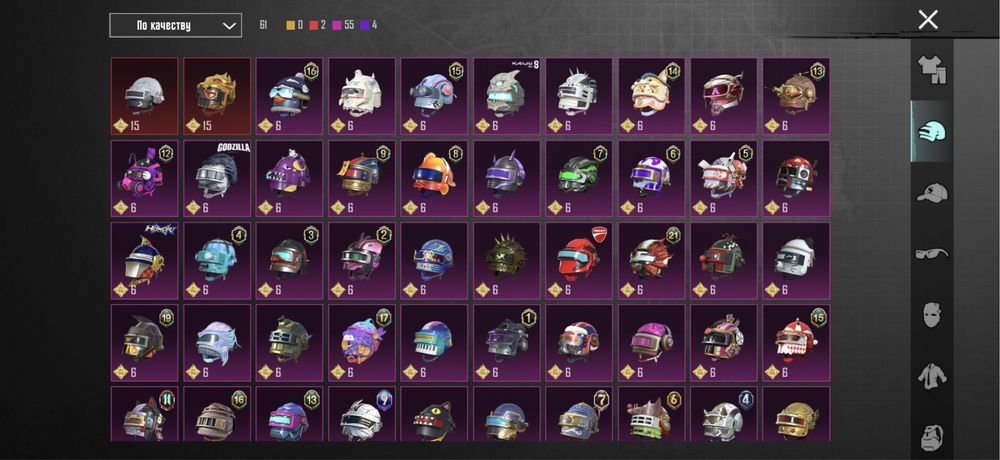Image resolution: width=1000 pixels, height=460 pixels.
Task: Select the piano keys helmet
Action: pos(434,343)
